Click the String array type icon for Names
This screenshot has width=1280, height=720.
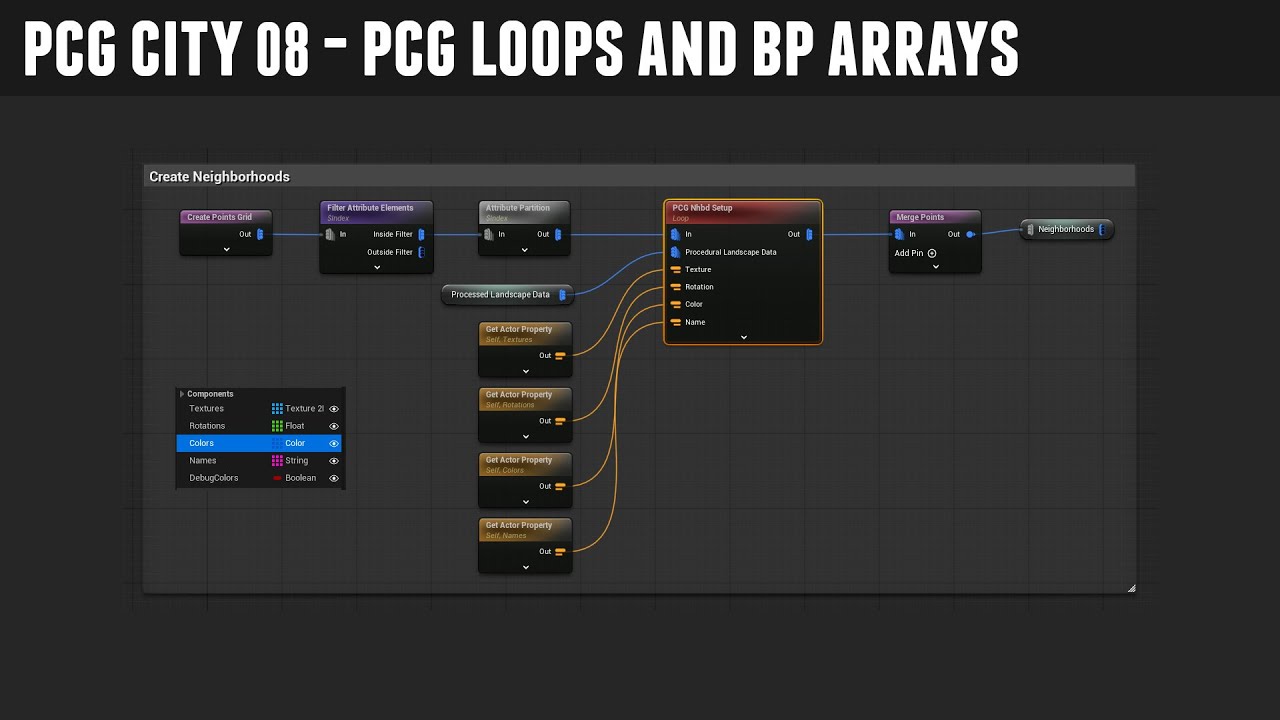277,460
